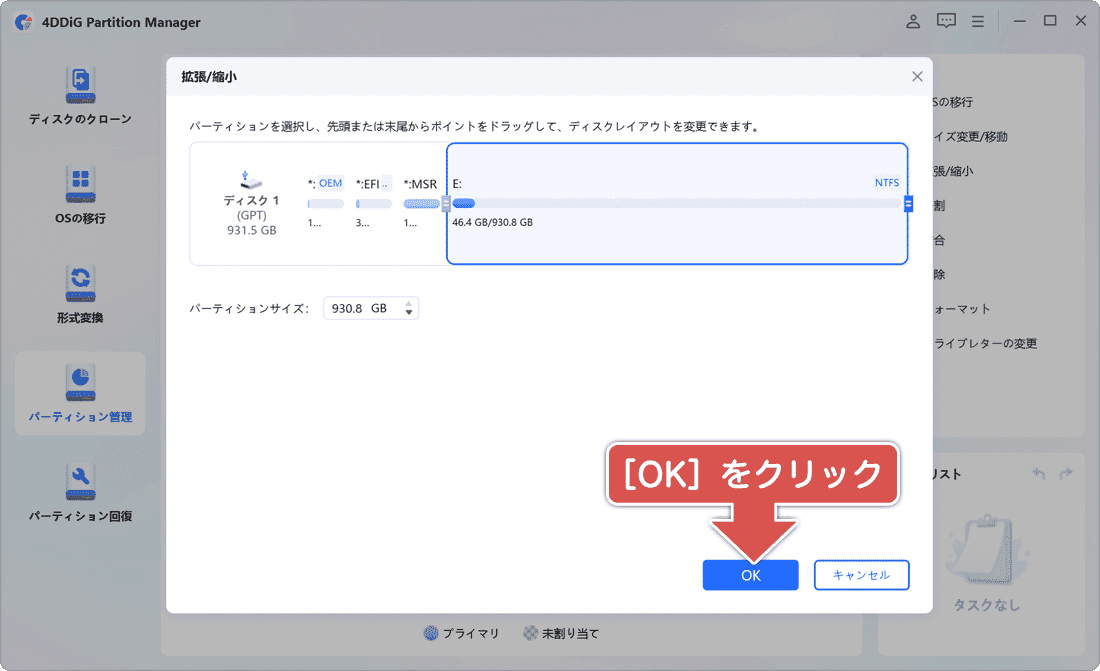The image size is (1100, 671).
Task: Open the hamburger menu icon
Action: [978, 20]
